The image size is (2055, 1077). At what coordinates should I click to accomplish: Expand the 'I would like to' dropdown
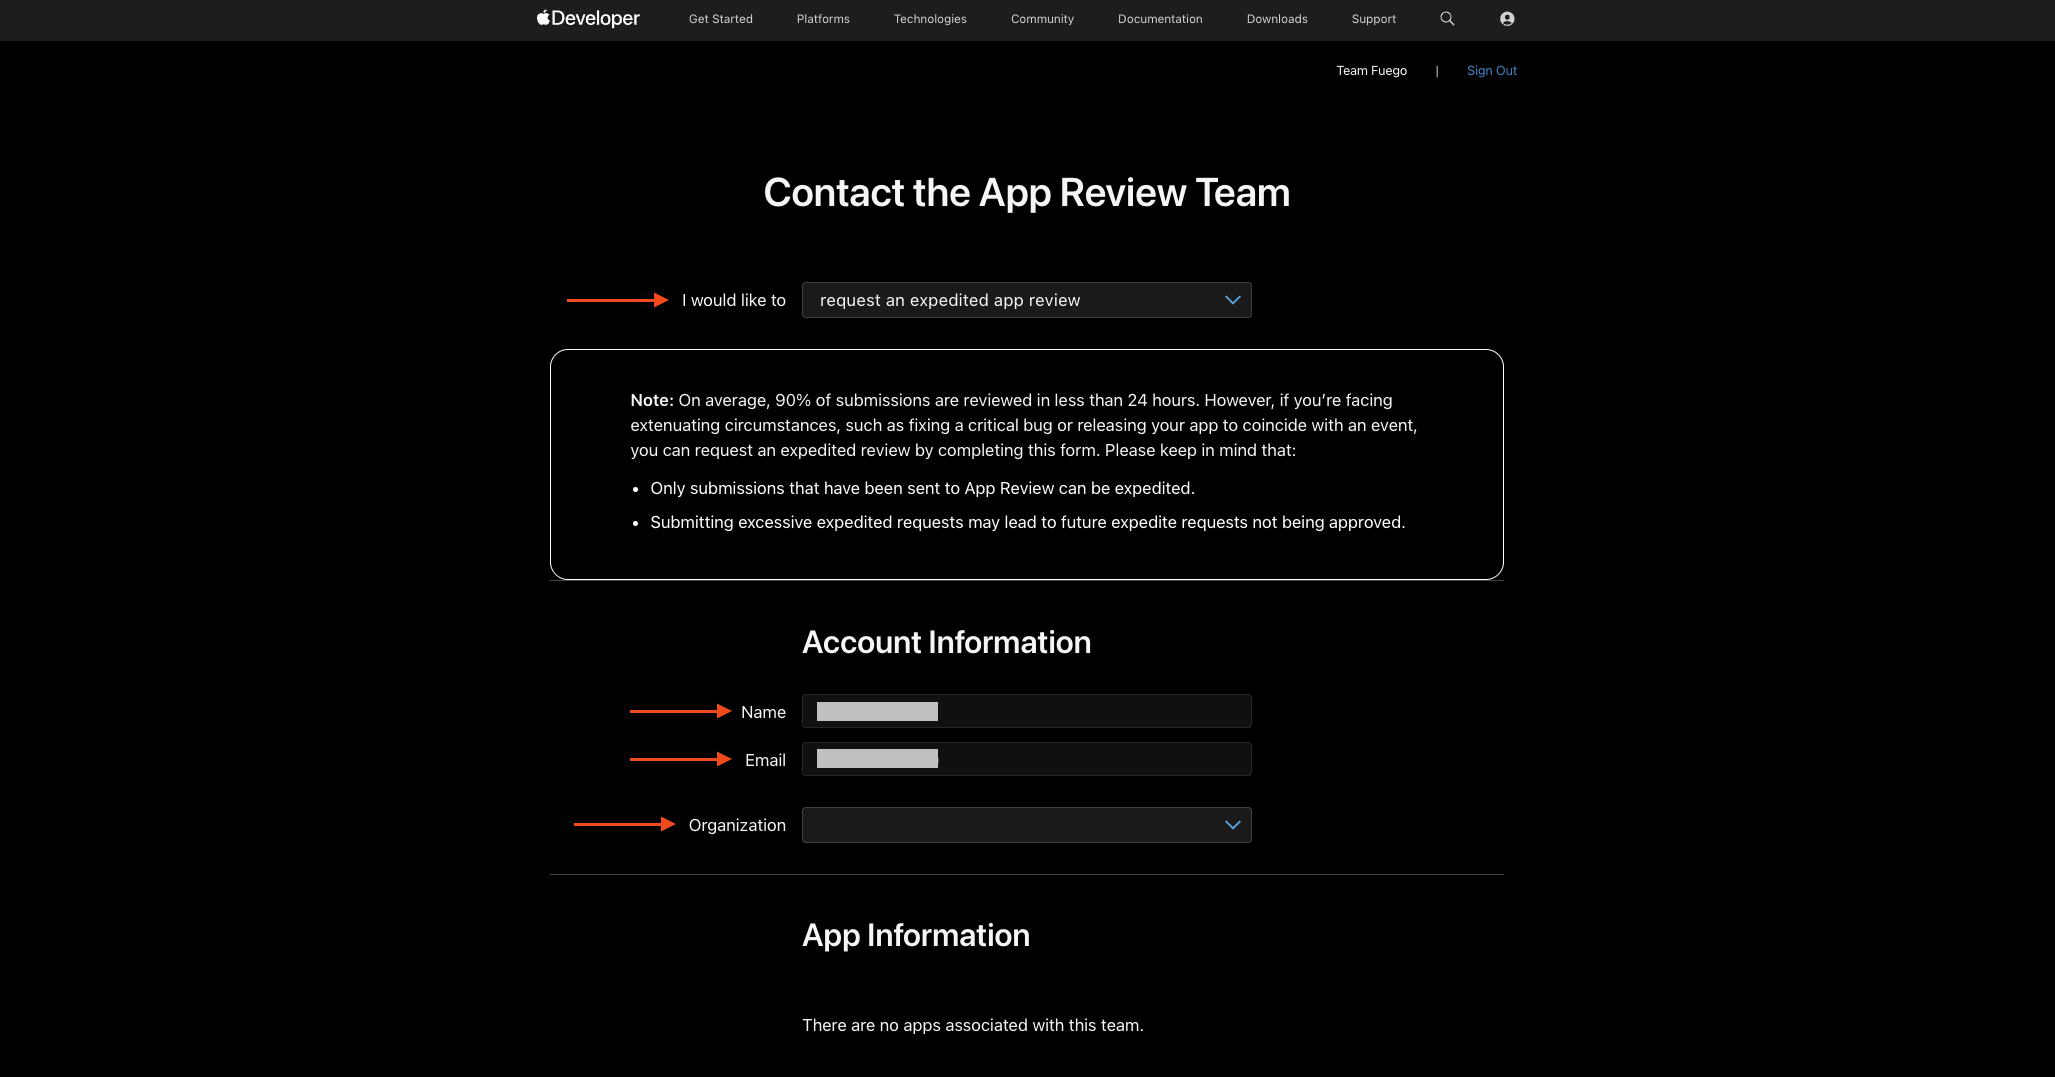point(1027,300)
